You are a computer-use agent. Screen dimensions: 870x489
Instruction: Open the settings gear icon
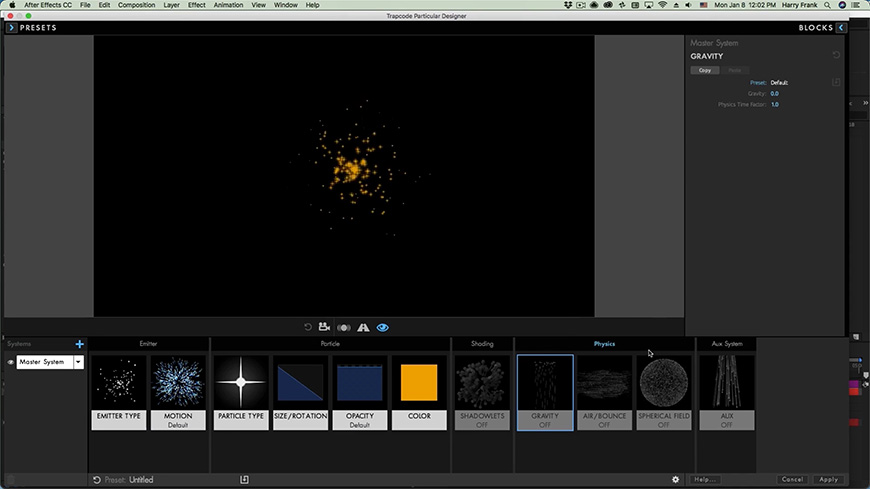(x=675, y=480)
